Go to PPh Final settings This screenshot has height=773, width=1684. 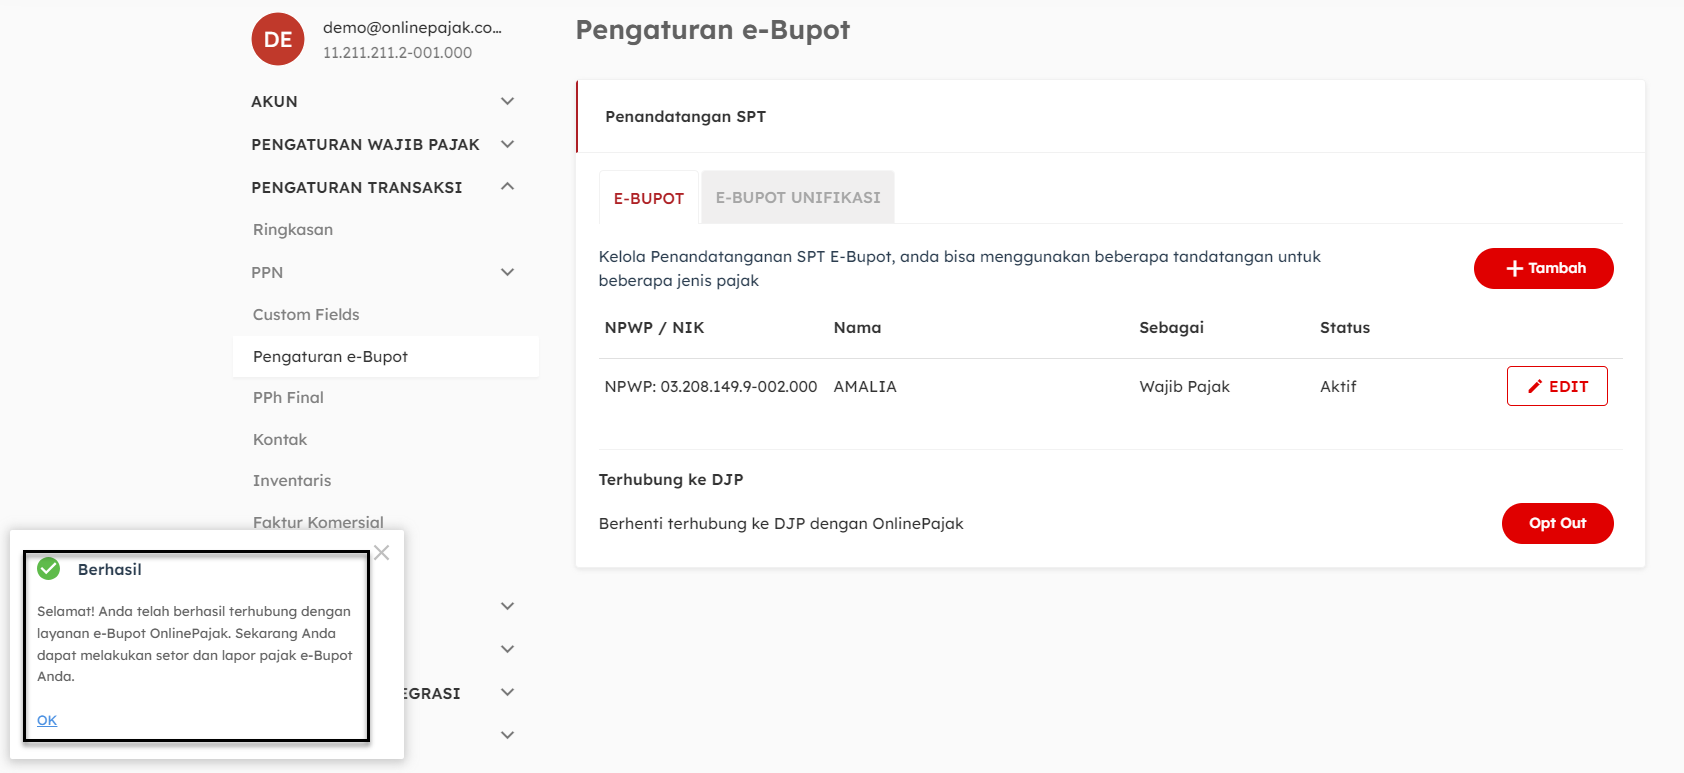288,398
